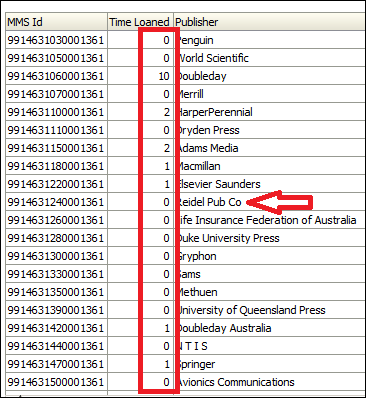
Task: Select MMS Id 9914631470001361
Action: (x=56, y=364)
